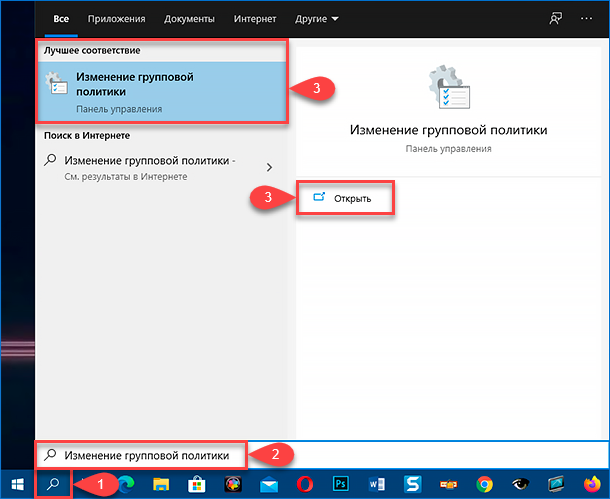
Task: Click the large group policy icon in preview
Action: click(x=449, y=87)
